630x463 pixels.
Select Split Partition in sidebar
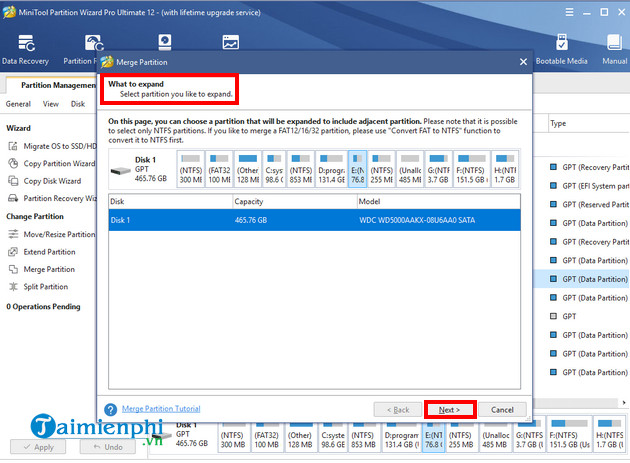[45, 287]
